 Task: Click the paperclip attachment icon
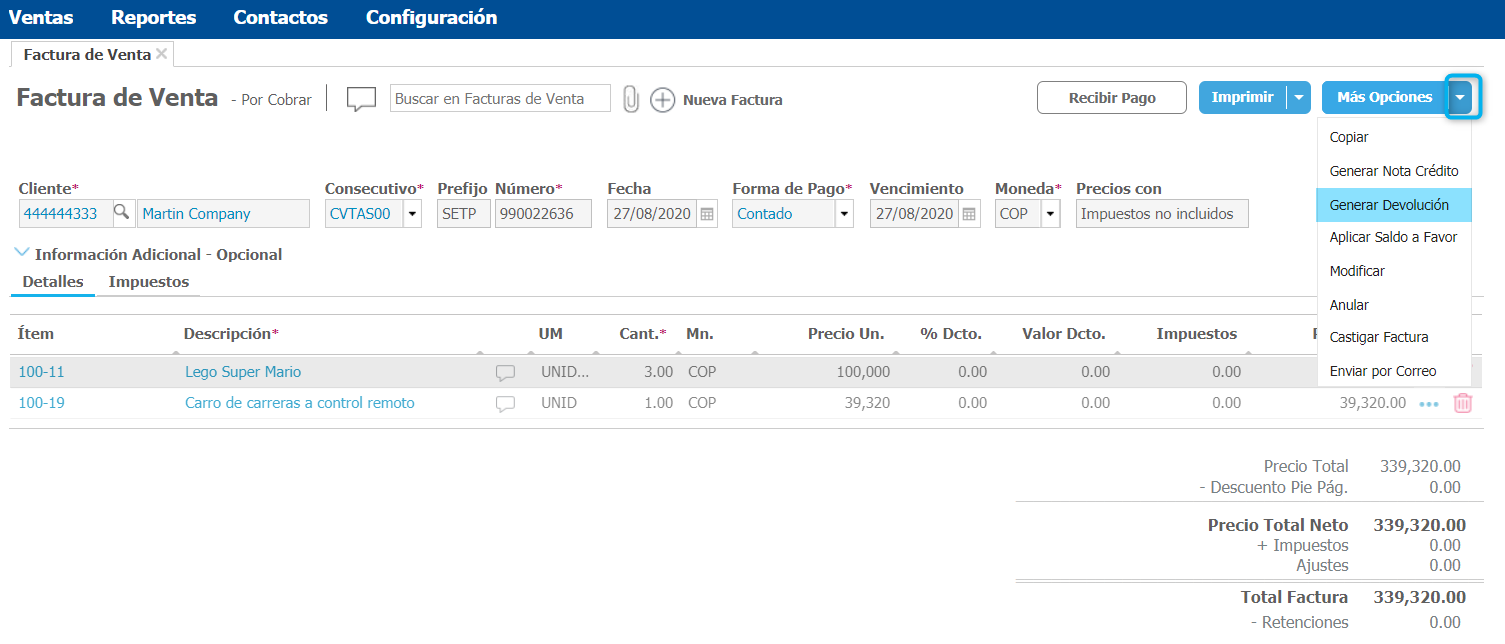pos(630,99)
